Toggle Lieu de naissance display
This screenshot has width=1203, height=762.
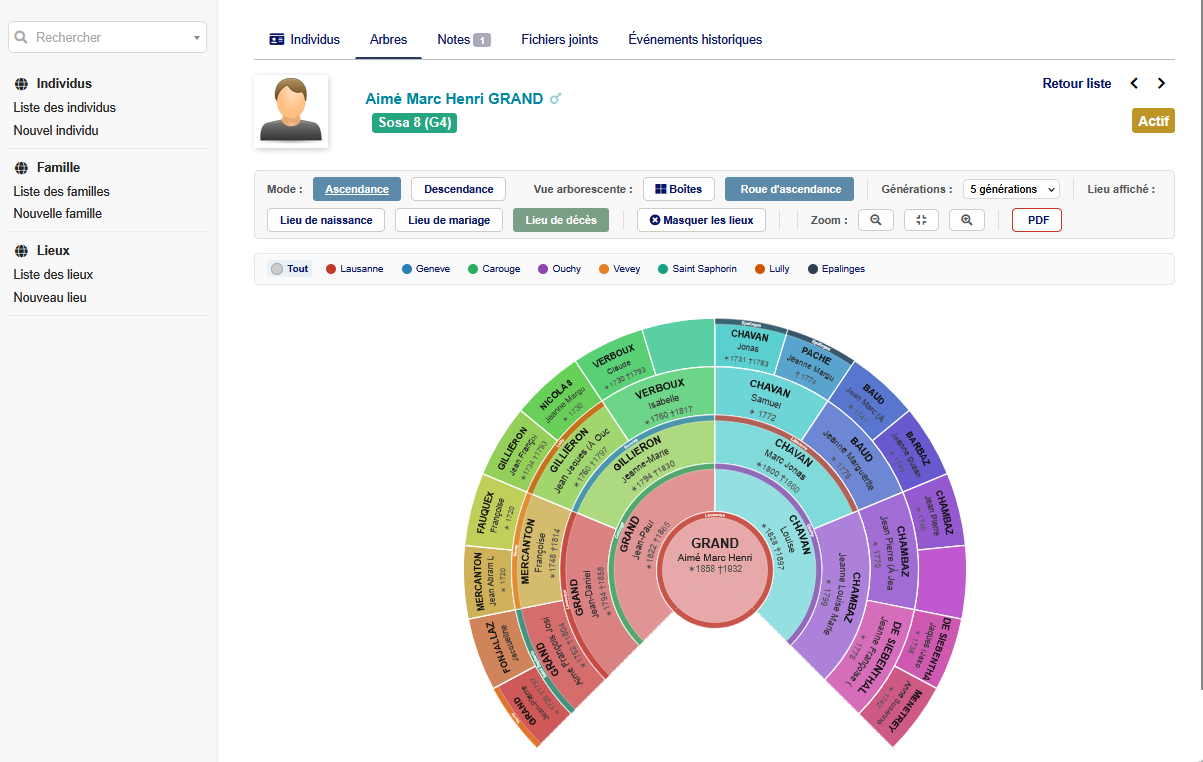click(x=326, y=220)
